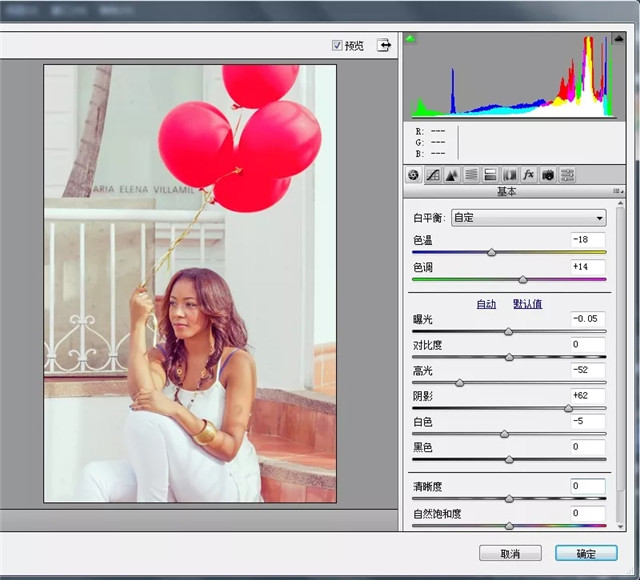This screenshot has width=640, height=580.
Task: Switch to the Tone Curve panel icon
Action: (432, 175)
